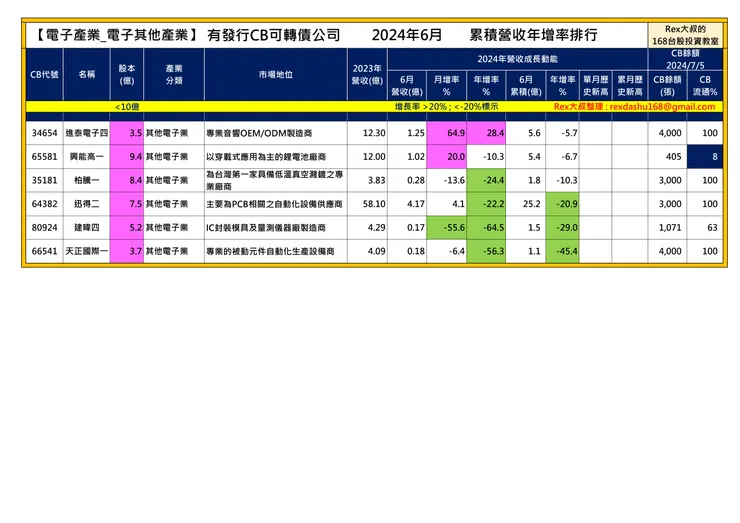Click the green cumulative growth cell -29.0
This screenshot has width=740, height=523.
[562, 228]
